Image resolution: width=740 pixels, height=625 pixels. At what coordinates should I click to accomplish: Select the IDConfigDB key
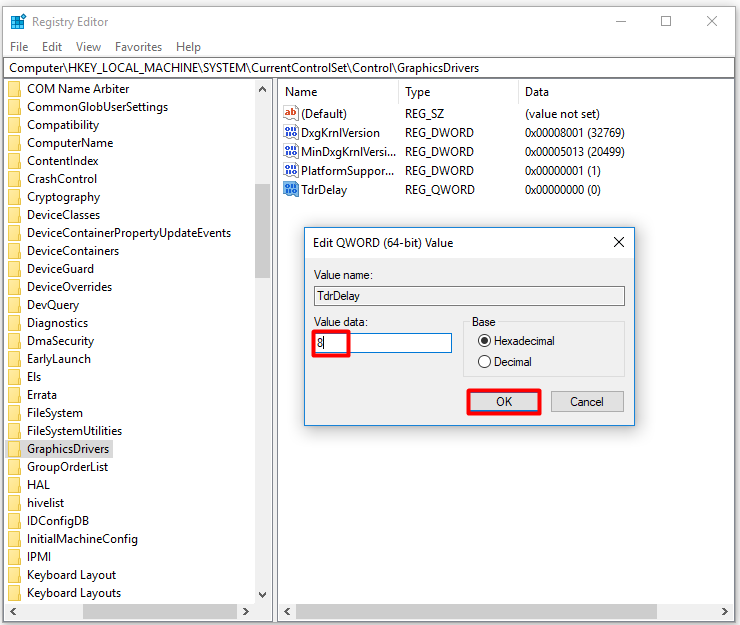point(58,521)
